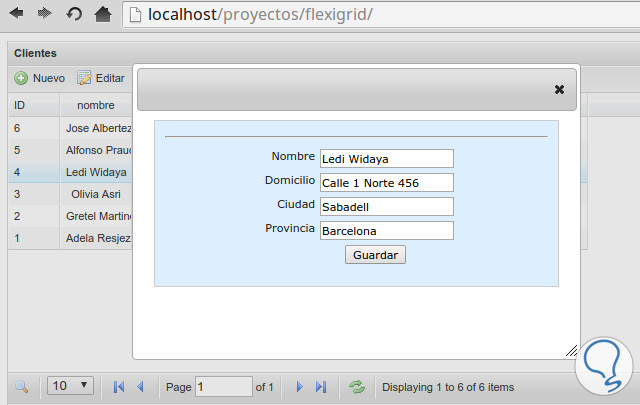Screen dimensions: 640x405
Task: Click the Ciudad field with Sabadell
Action: click(x=387, y=207)
